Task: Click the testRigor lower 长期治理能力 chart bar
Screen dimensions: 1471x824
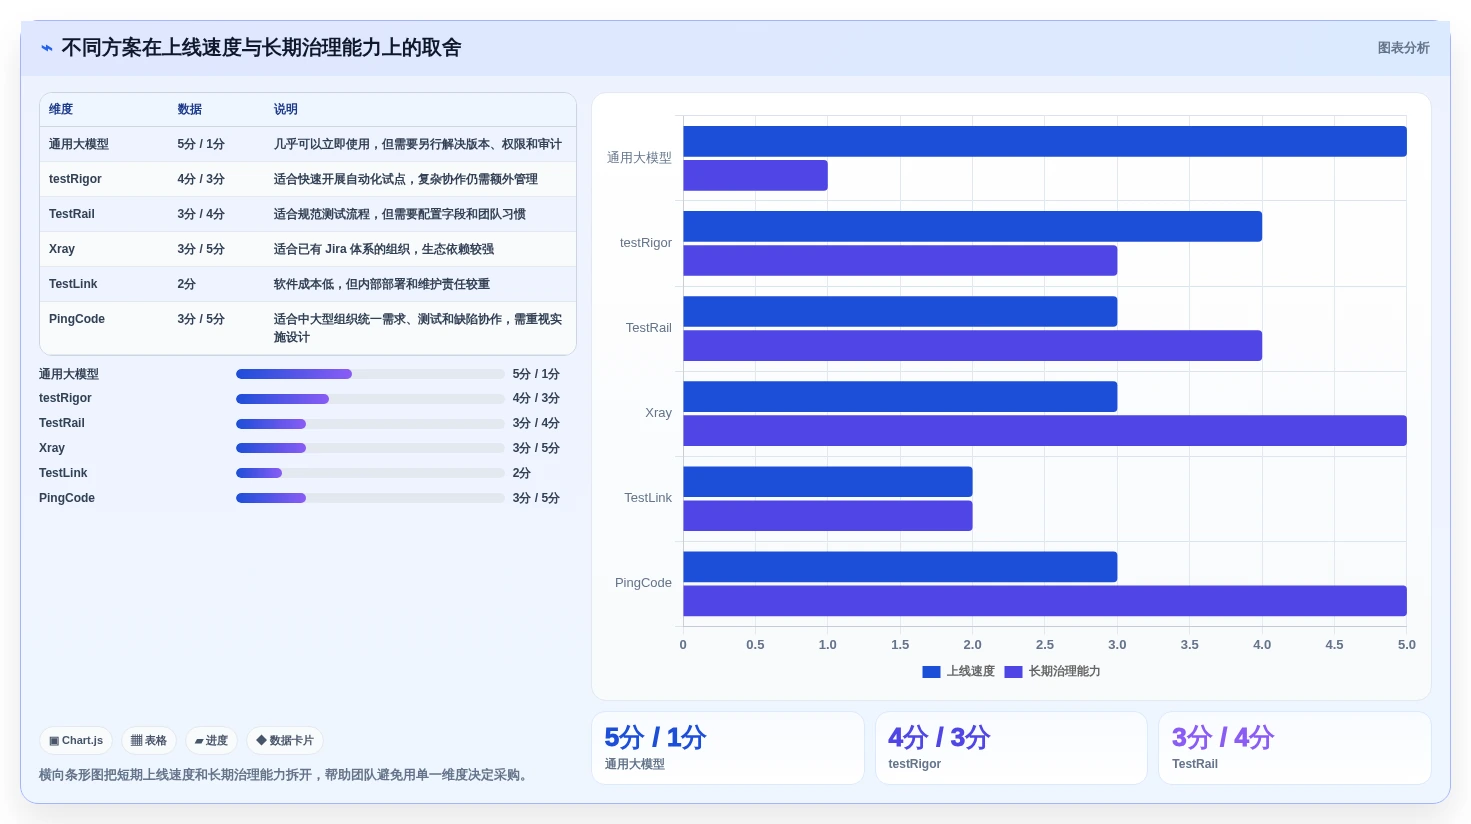Action: (x=900, y=260)
